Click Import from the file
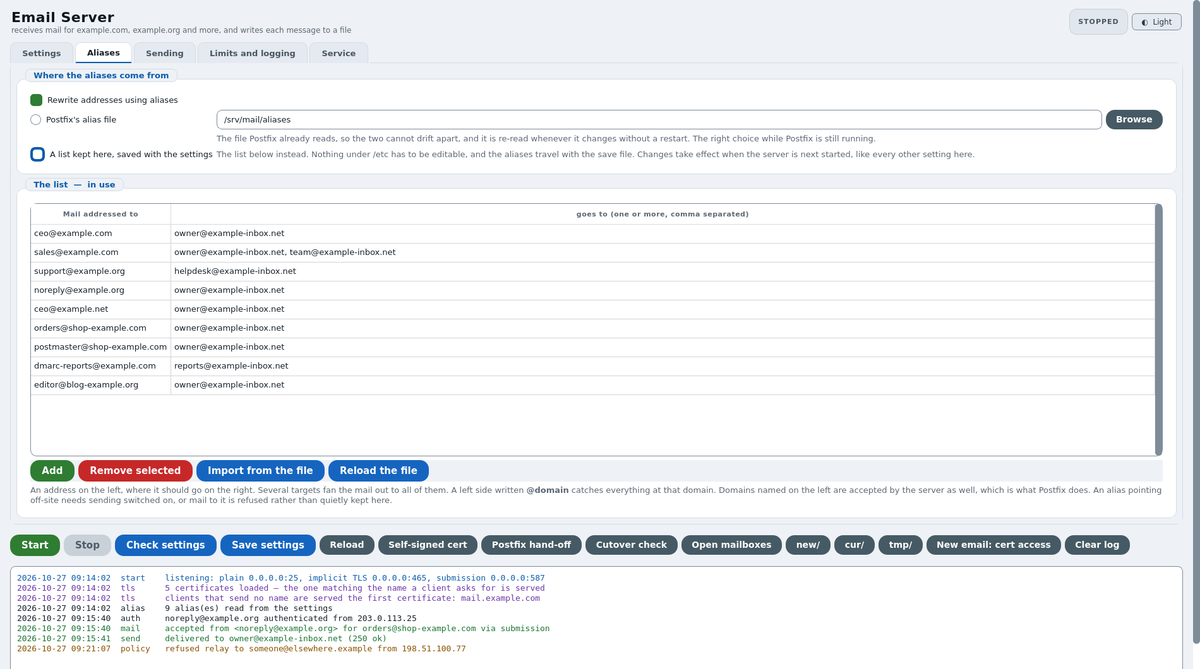This screenshot has height=669, width=1200. click(260, 471)
